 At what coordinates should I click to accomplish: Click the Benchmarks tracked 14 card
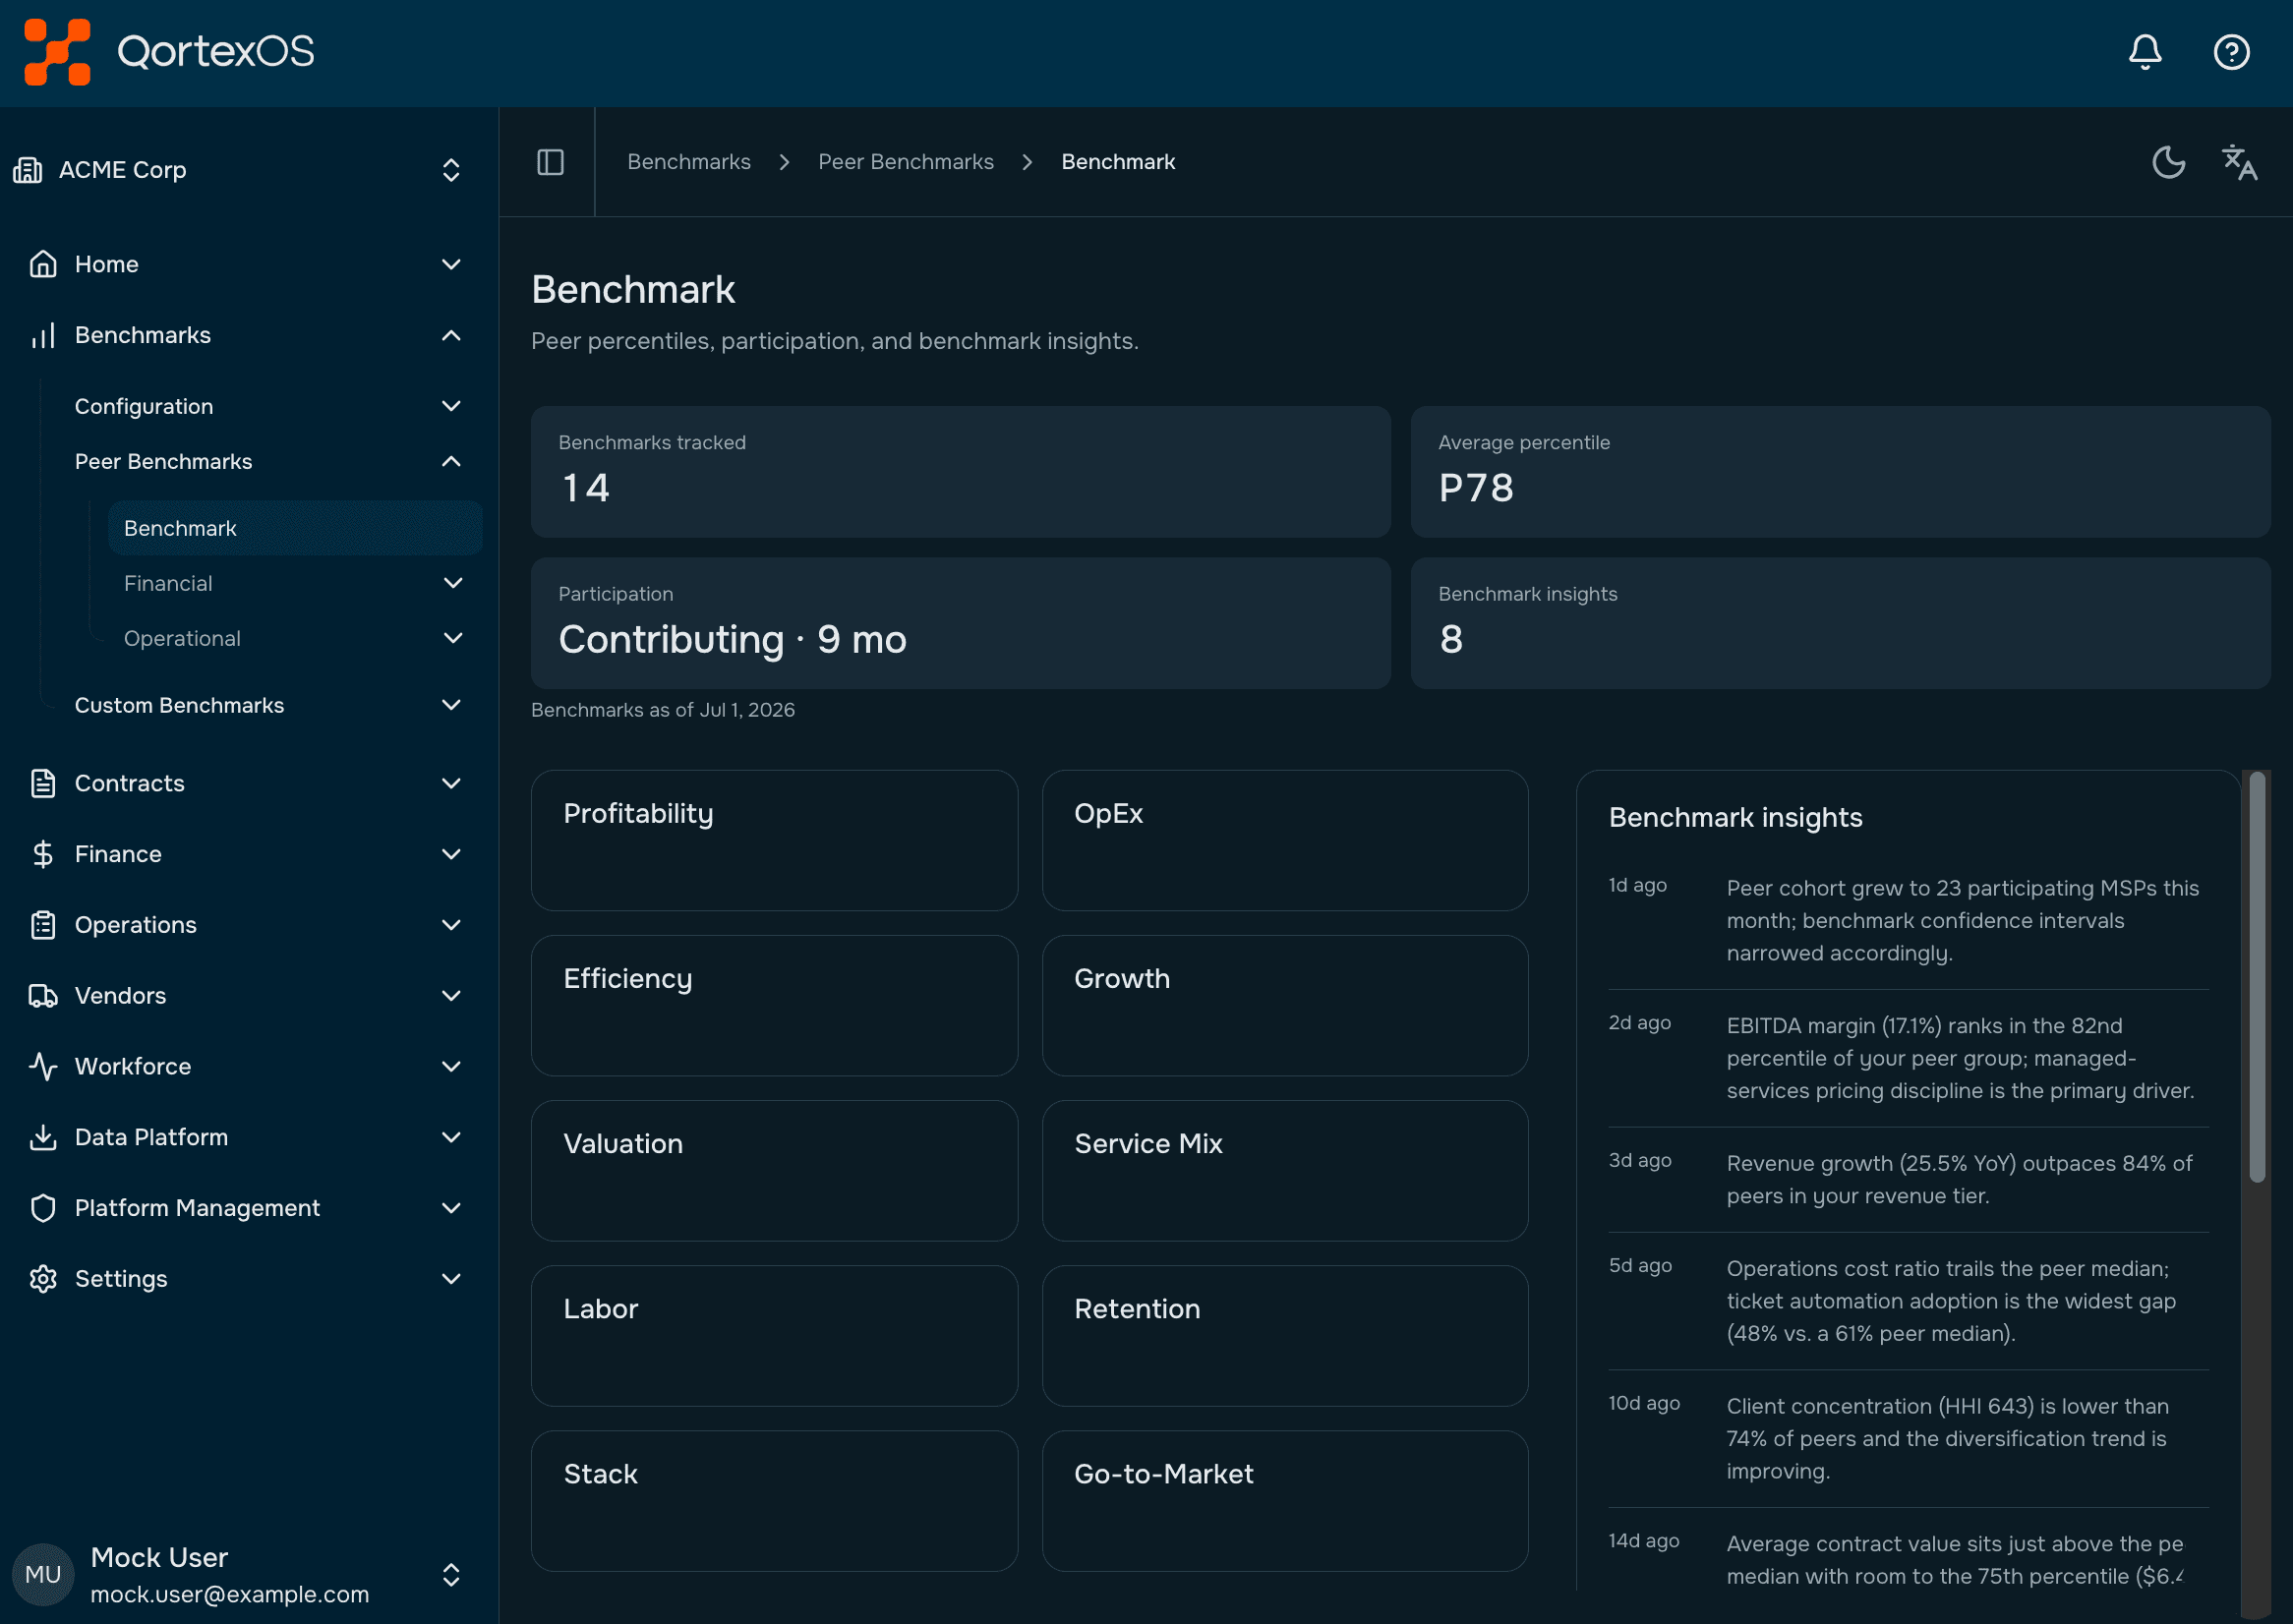(960, 471)
